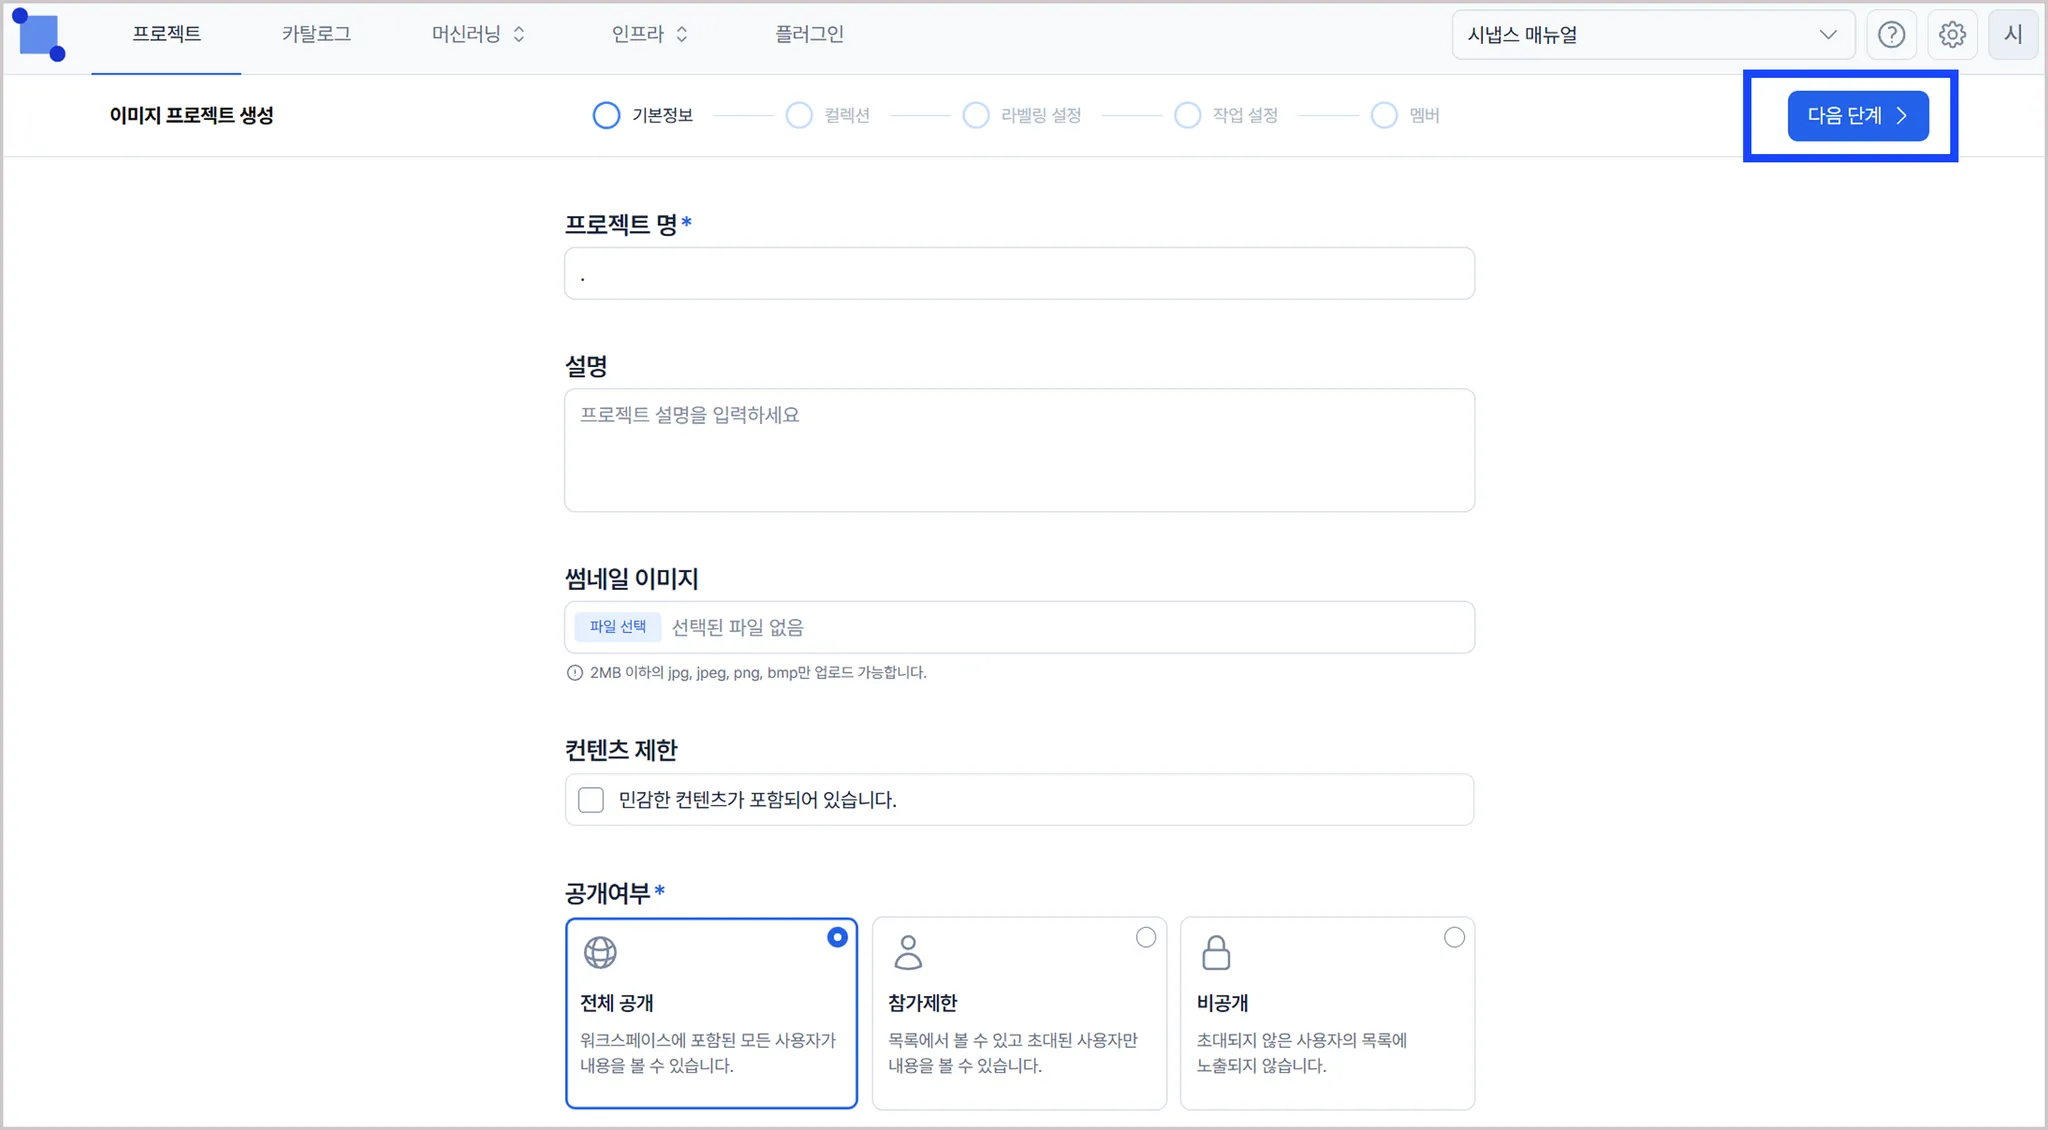
Task: Click the 프로젝트 명 input field
Action: [x=1018, y=274]
